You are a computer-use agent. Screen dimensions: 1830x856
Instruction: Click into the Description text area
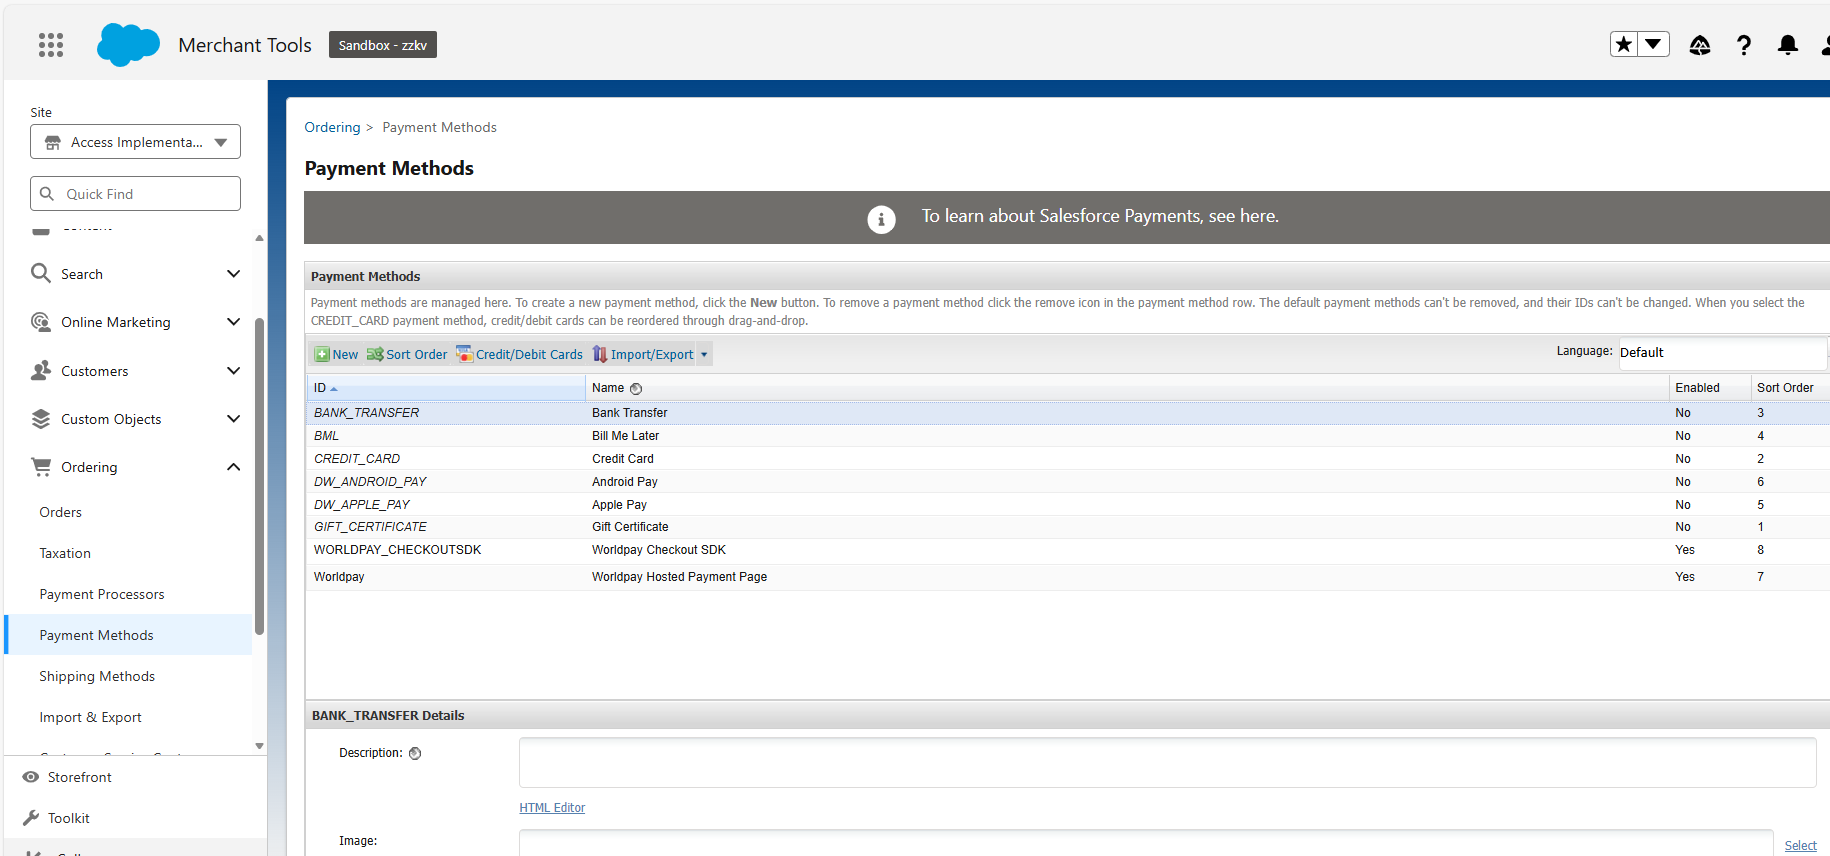pyautogui.click(x=1167, y=763)
